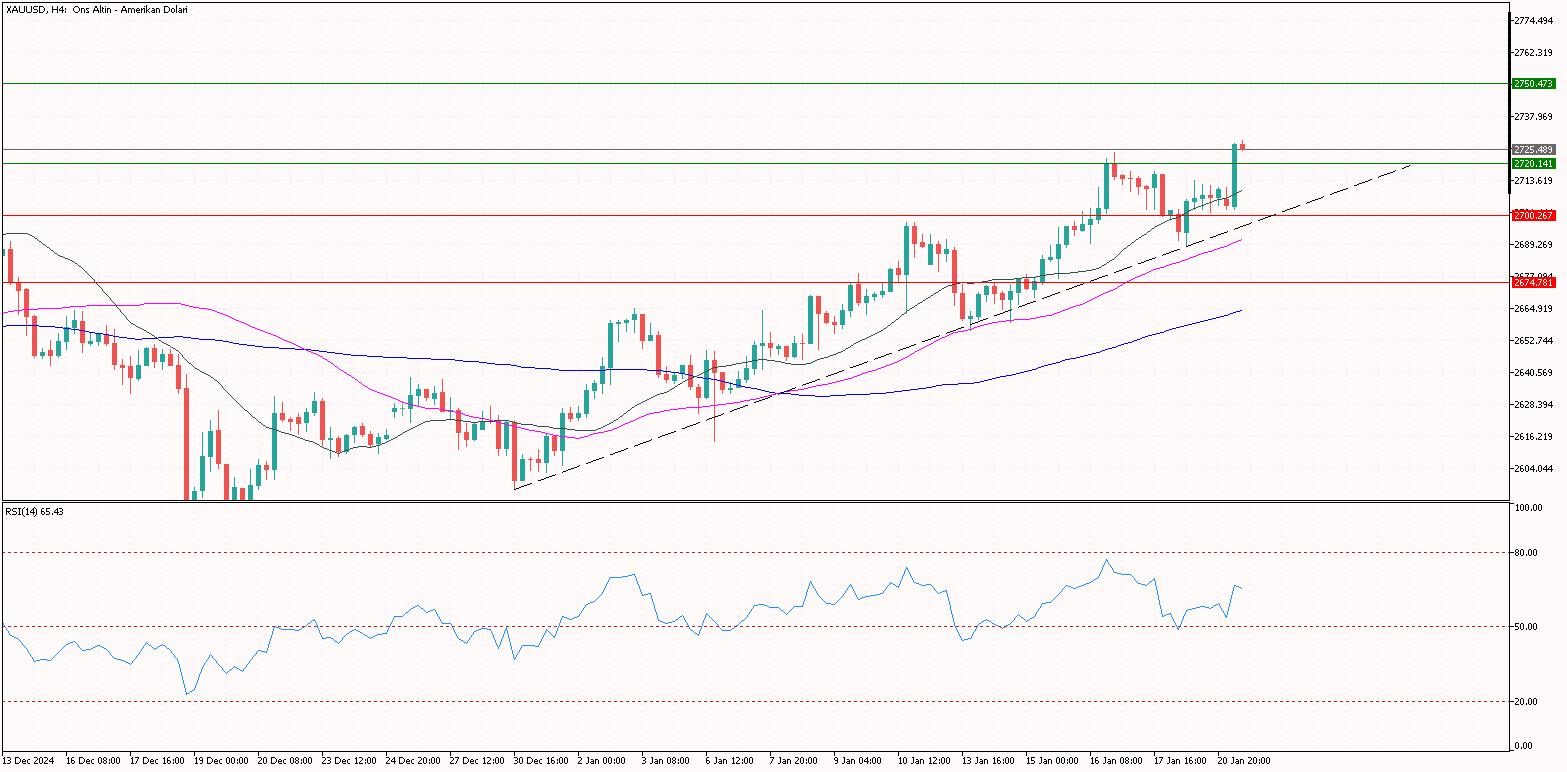1567x772 pixels.
Task: Click the 17 Dec 16:00 time label
Action: pos(159,761)
